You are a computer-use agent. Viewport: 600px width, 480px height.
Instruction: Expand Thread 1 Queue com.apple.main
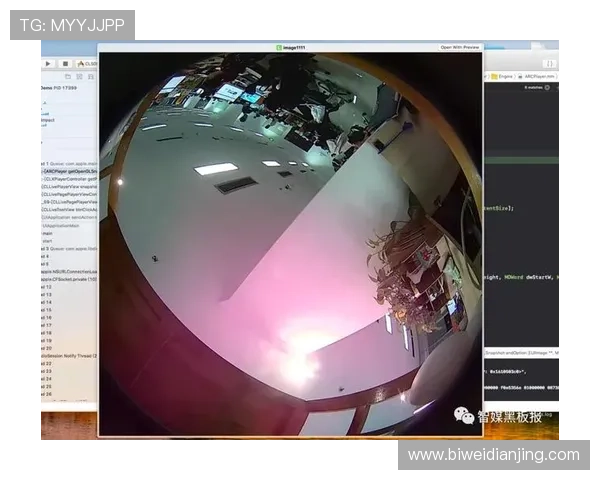click(x=70, y=163)
